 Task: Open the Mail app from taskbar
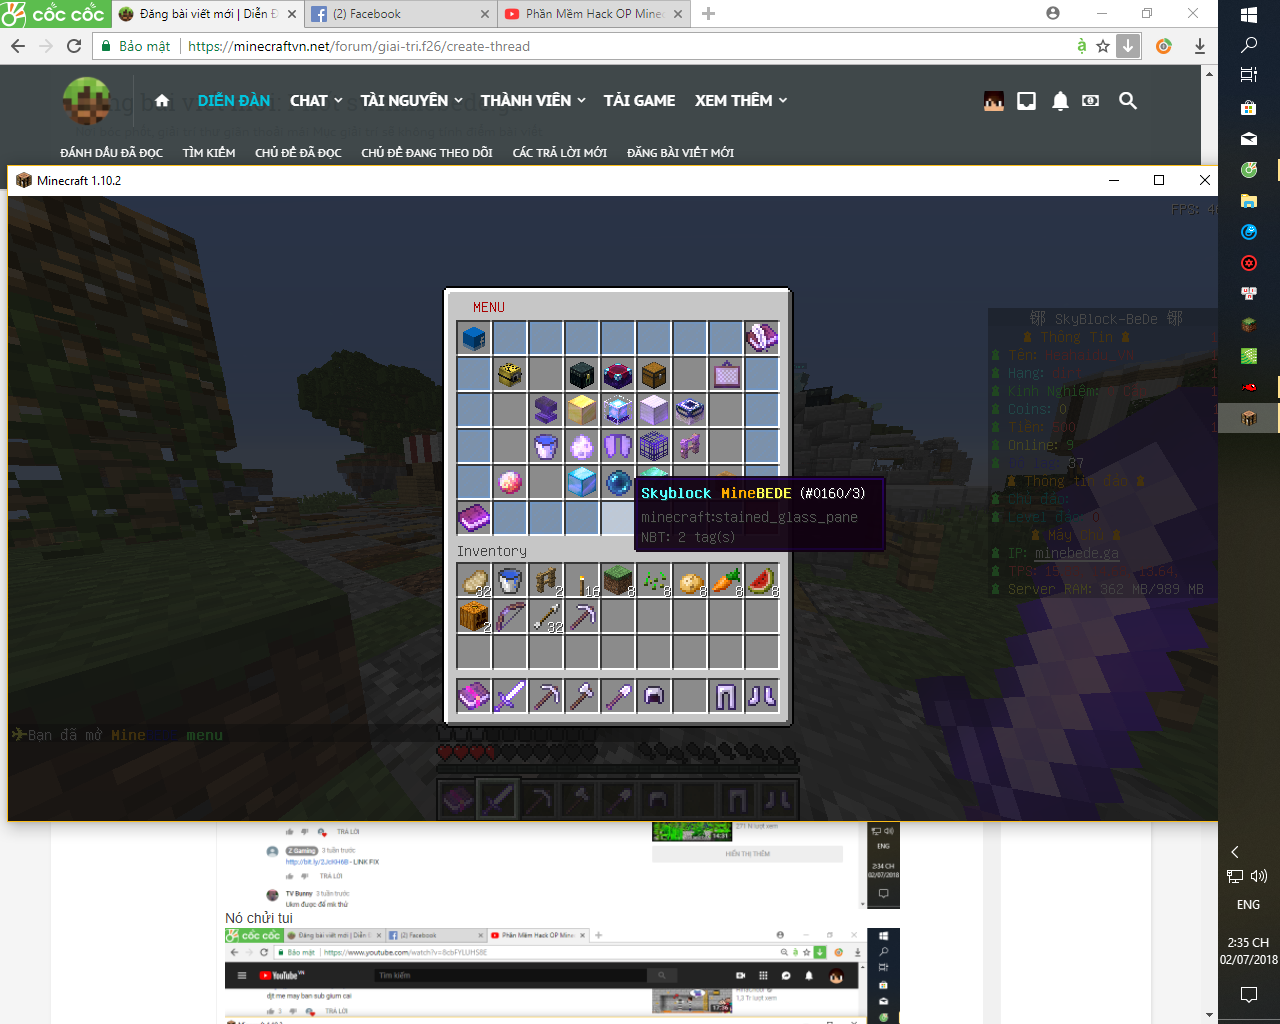coord(1249,139)
